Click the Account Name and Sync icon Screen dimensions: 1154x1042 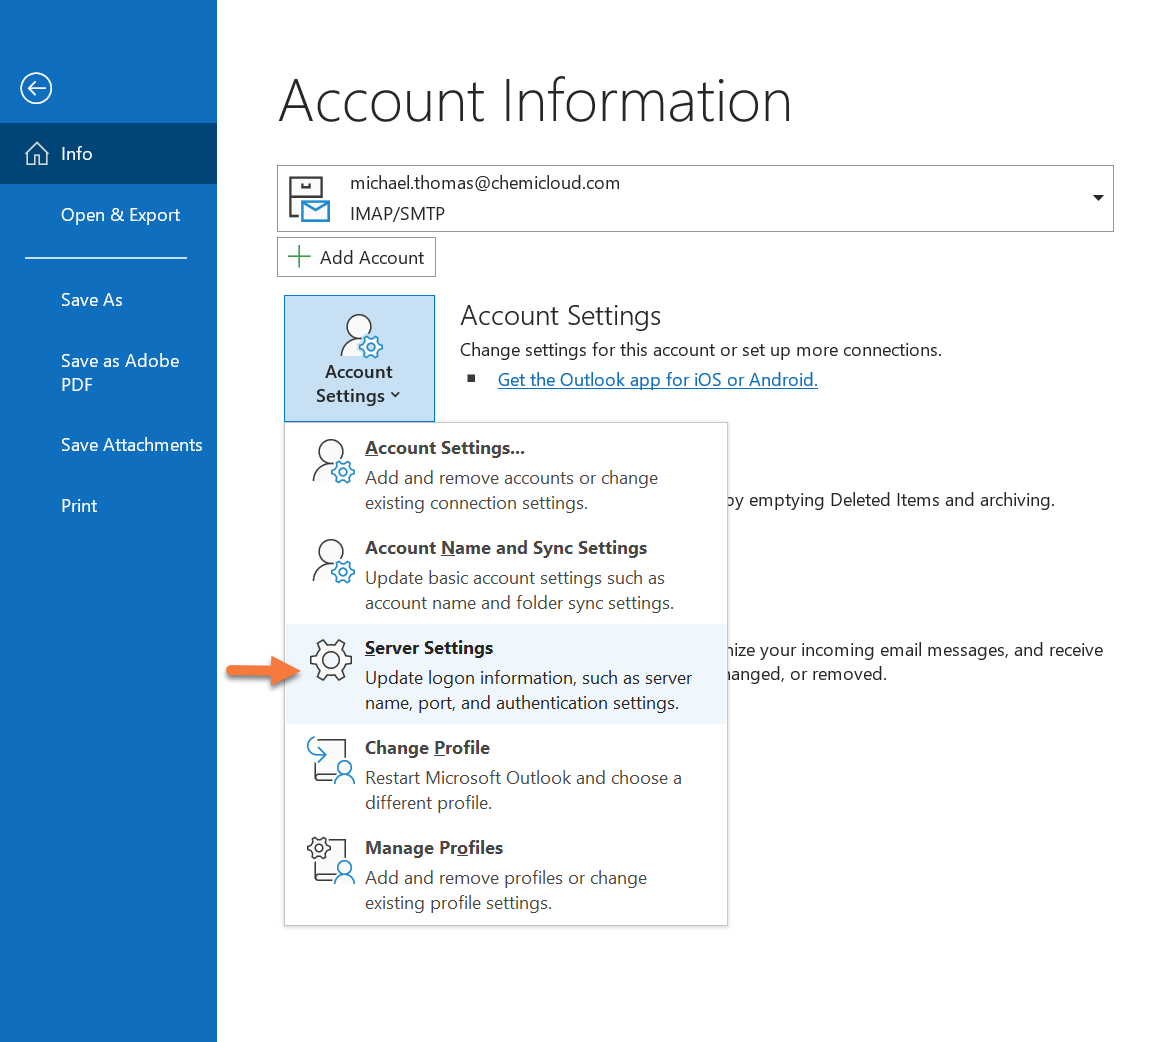pyautogui.click(x=331, y=561)
